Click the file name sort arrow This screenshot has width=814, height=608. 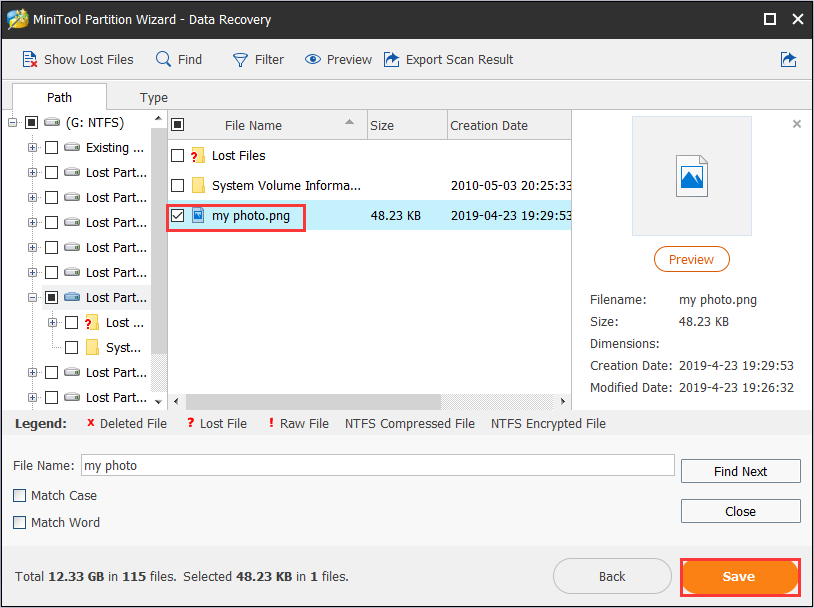point(349,122)
